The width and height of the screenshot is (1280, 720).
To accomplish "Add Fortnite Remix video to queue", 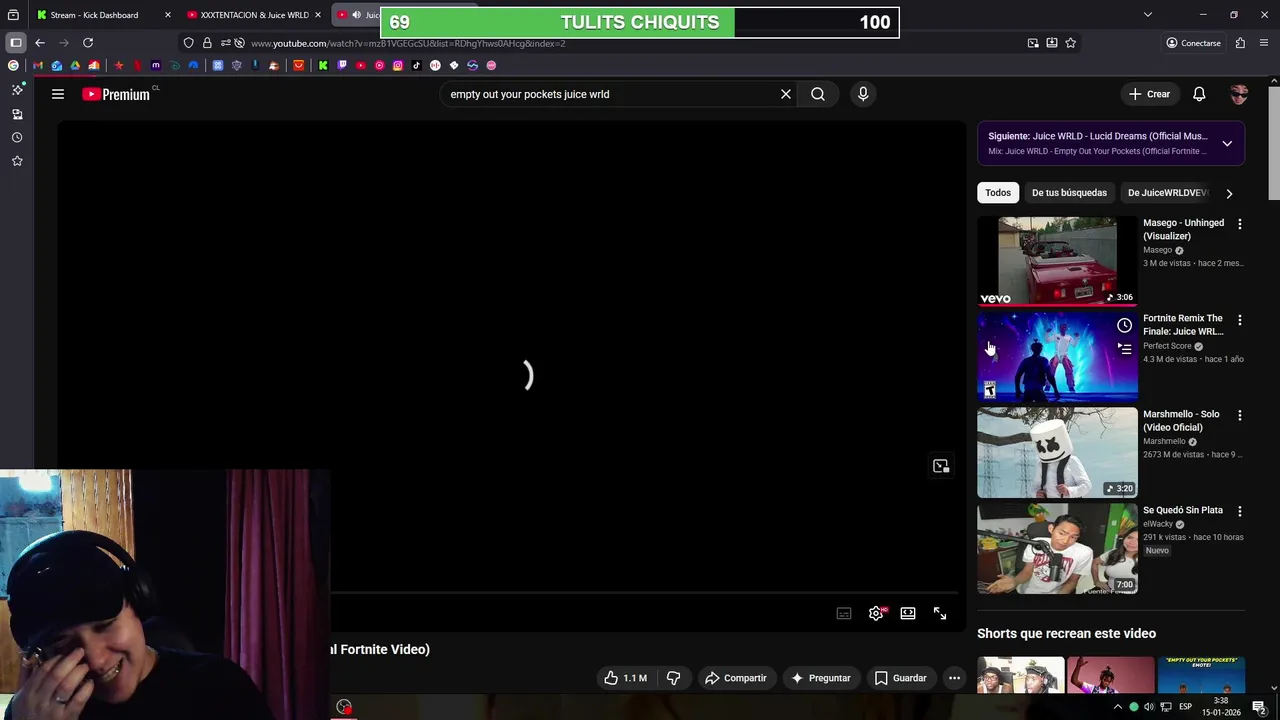I will (1124, 349).
